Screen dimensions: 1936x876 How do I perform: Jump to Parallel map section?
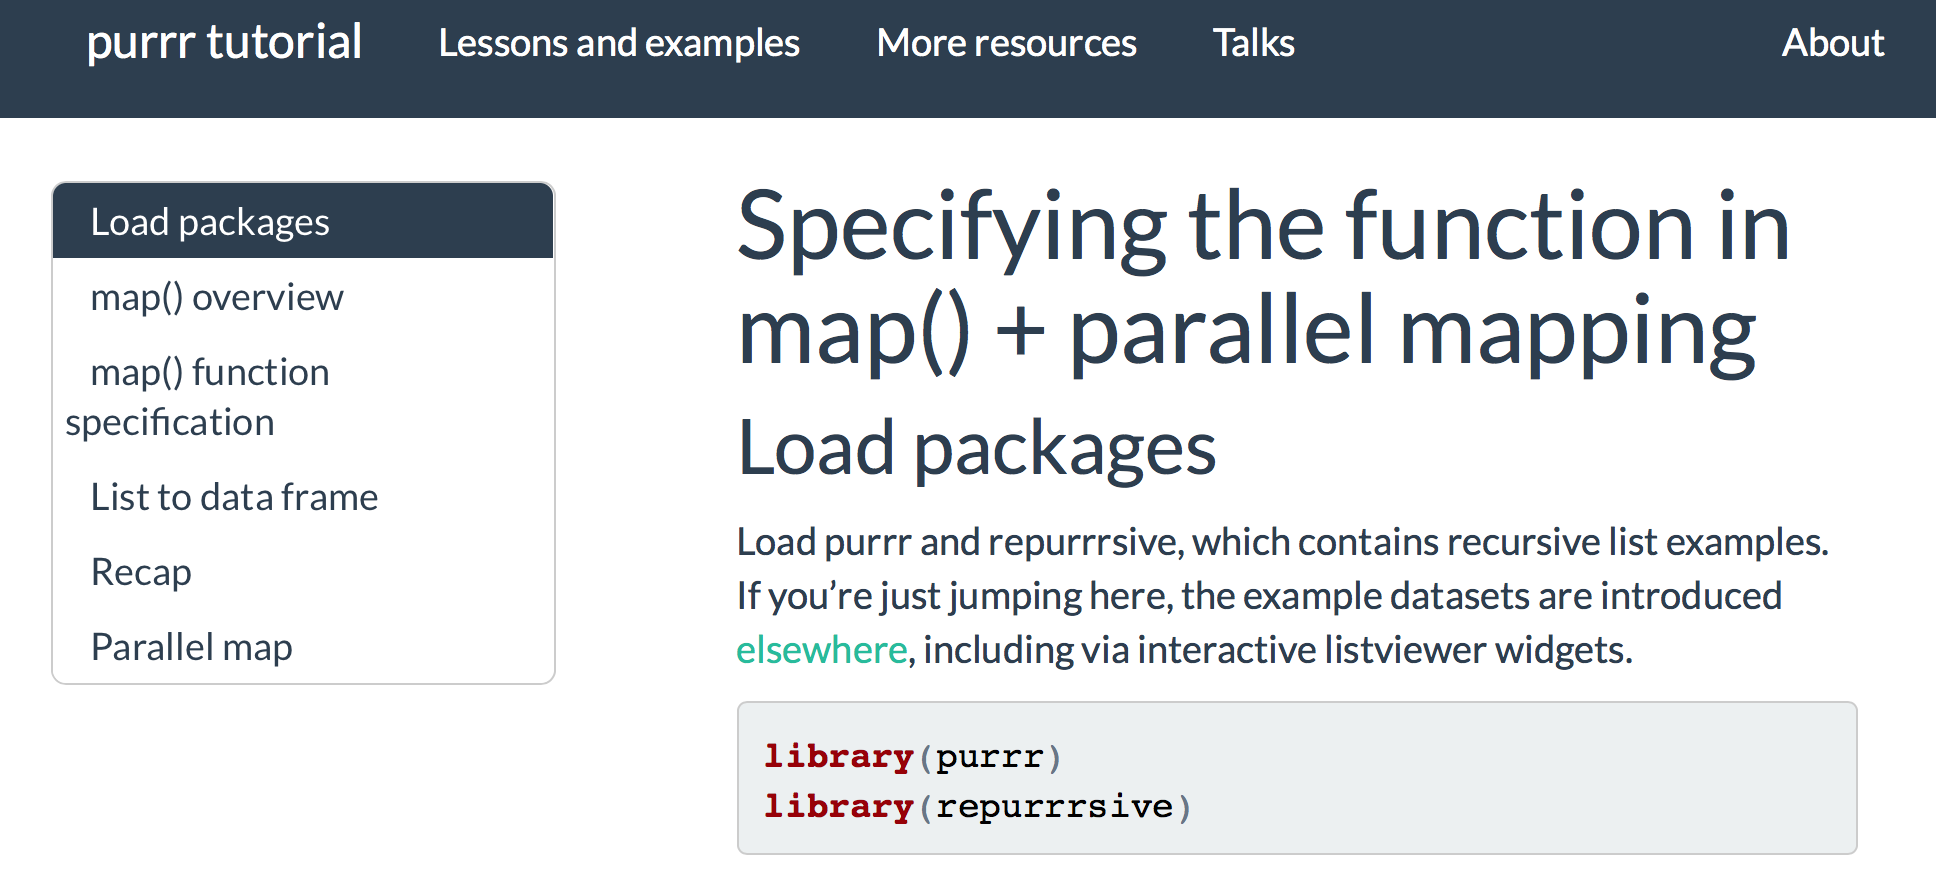[x=191, y=647]
